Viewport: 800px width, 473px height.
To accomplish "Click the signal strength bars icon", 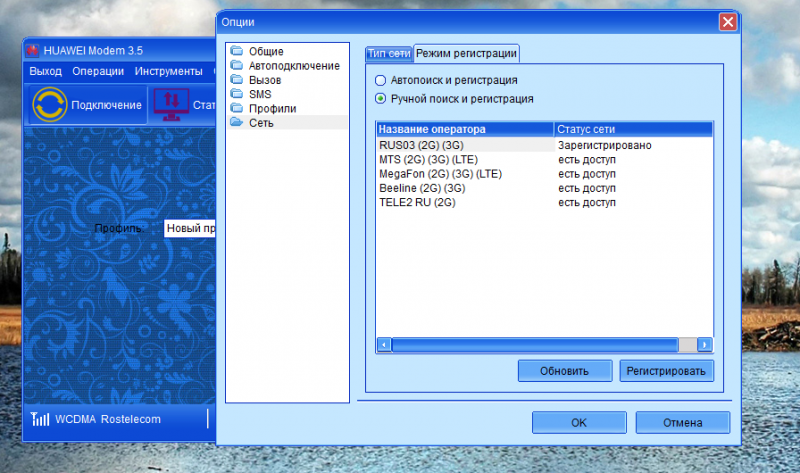I will (39, 418).
